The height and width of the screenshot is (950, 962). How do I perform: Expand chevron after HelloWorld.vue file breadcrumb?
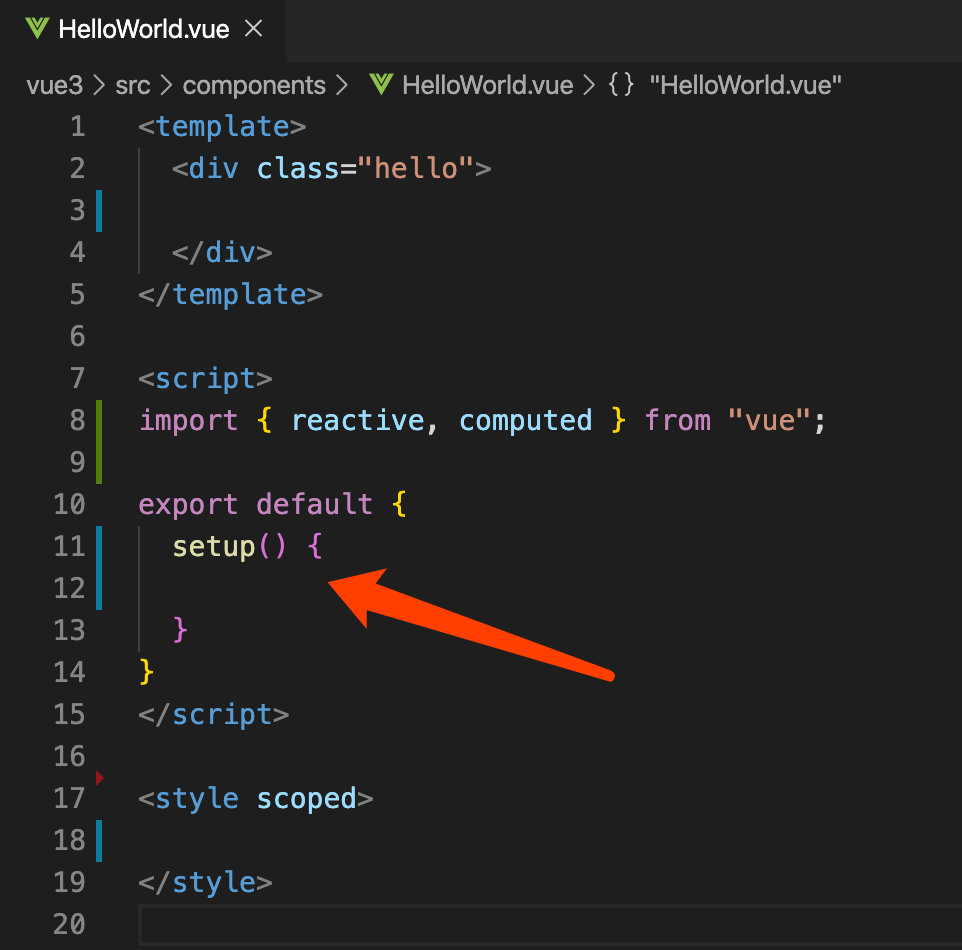(x=589, y=85)
